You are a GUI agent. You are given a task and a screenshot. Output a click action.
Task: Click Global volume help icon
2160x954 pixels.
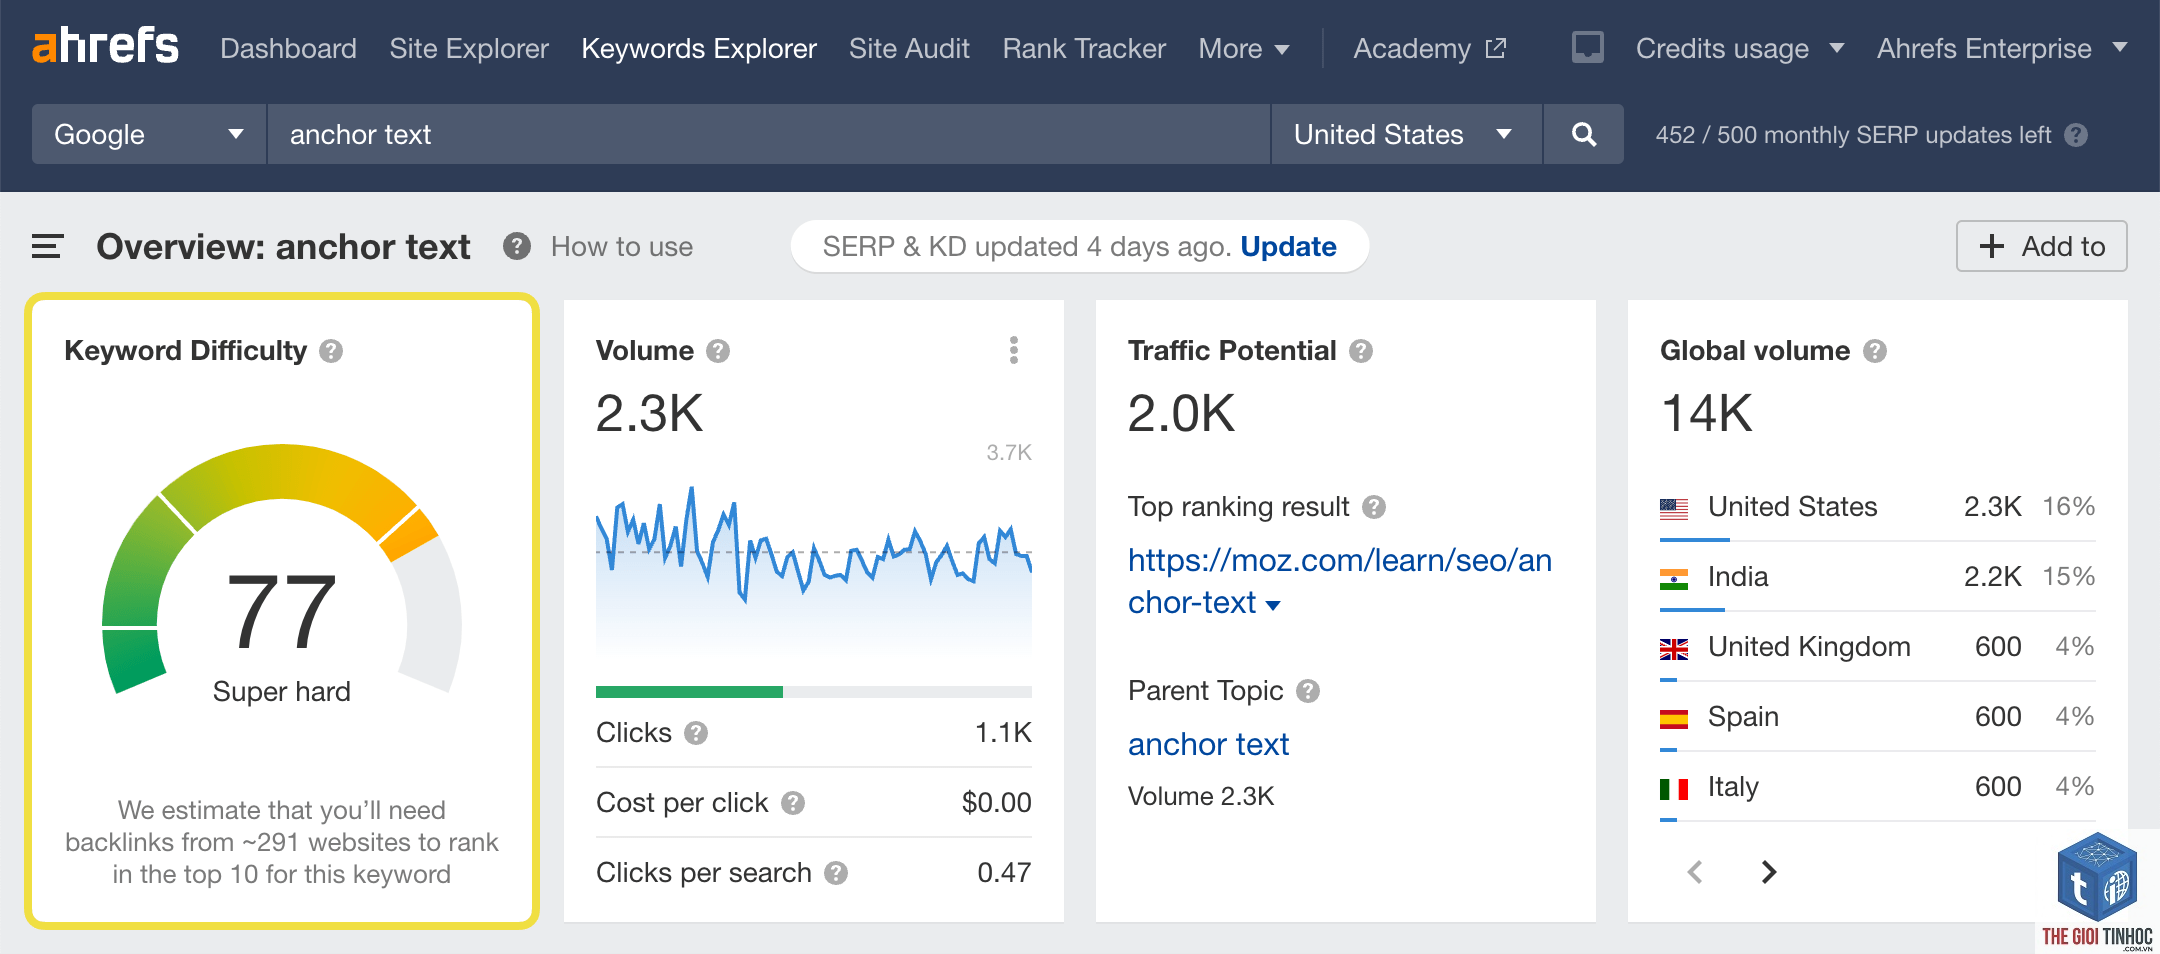(x=1875, y=351)
